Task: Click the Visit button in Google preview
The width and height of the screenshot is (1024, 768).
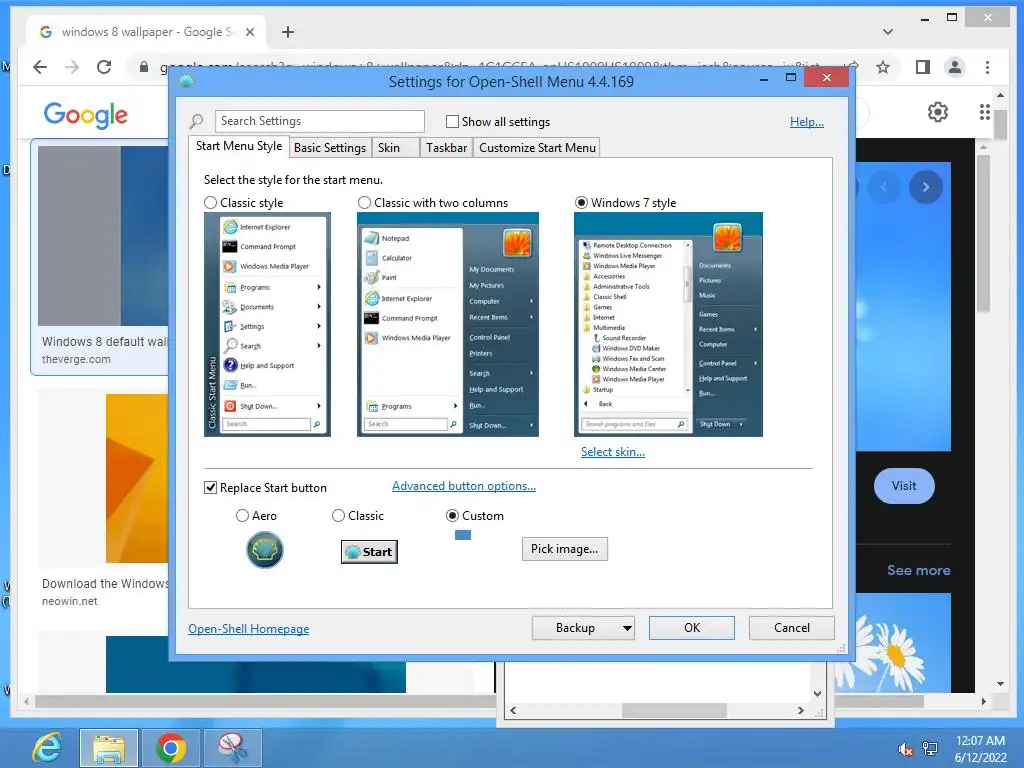Action: [904, 486]
